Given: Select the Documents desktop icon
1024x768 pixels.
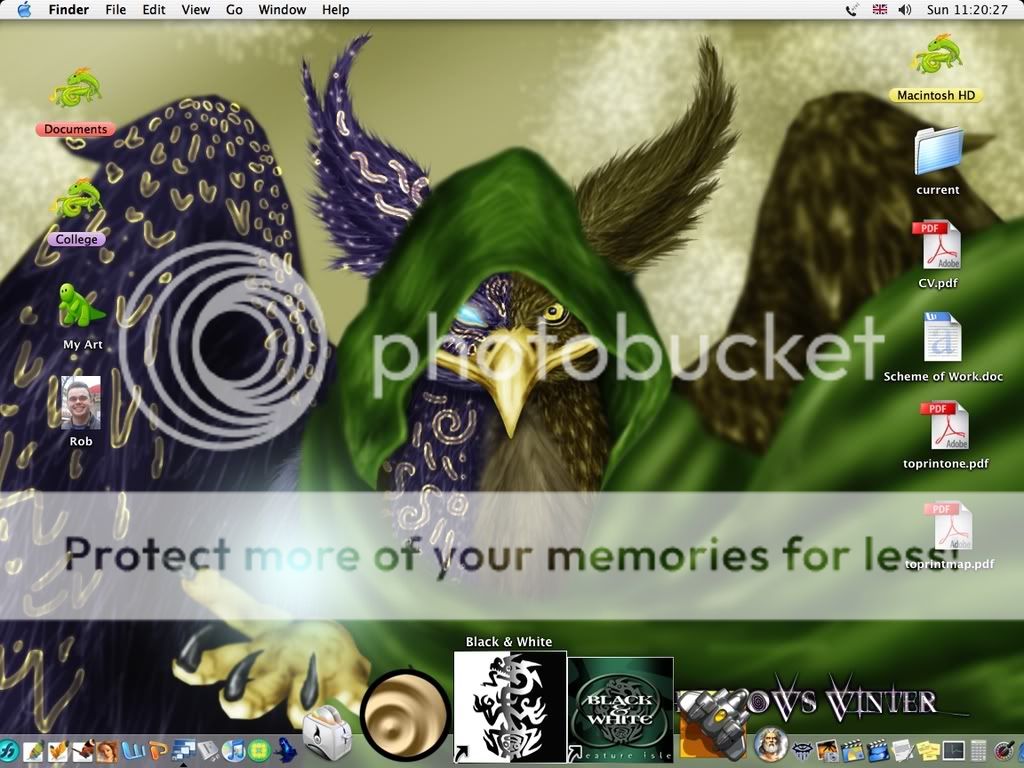Looking at the screenshot, I should point(76,91).
